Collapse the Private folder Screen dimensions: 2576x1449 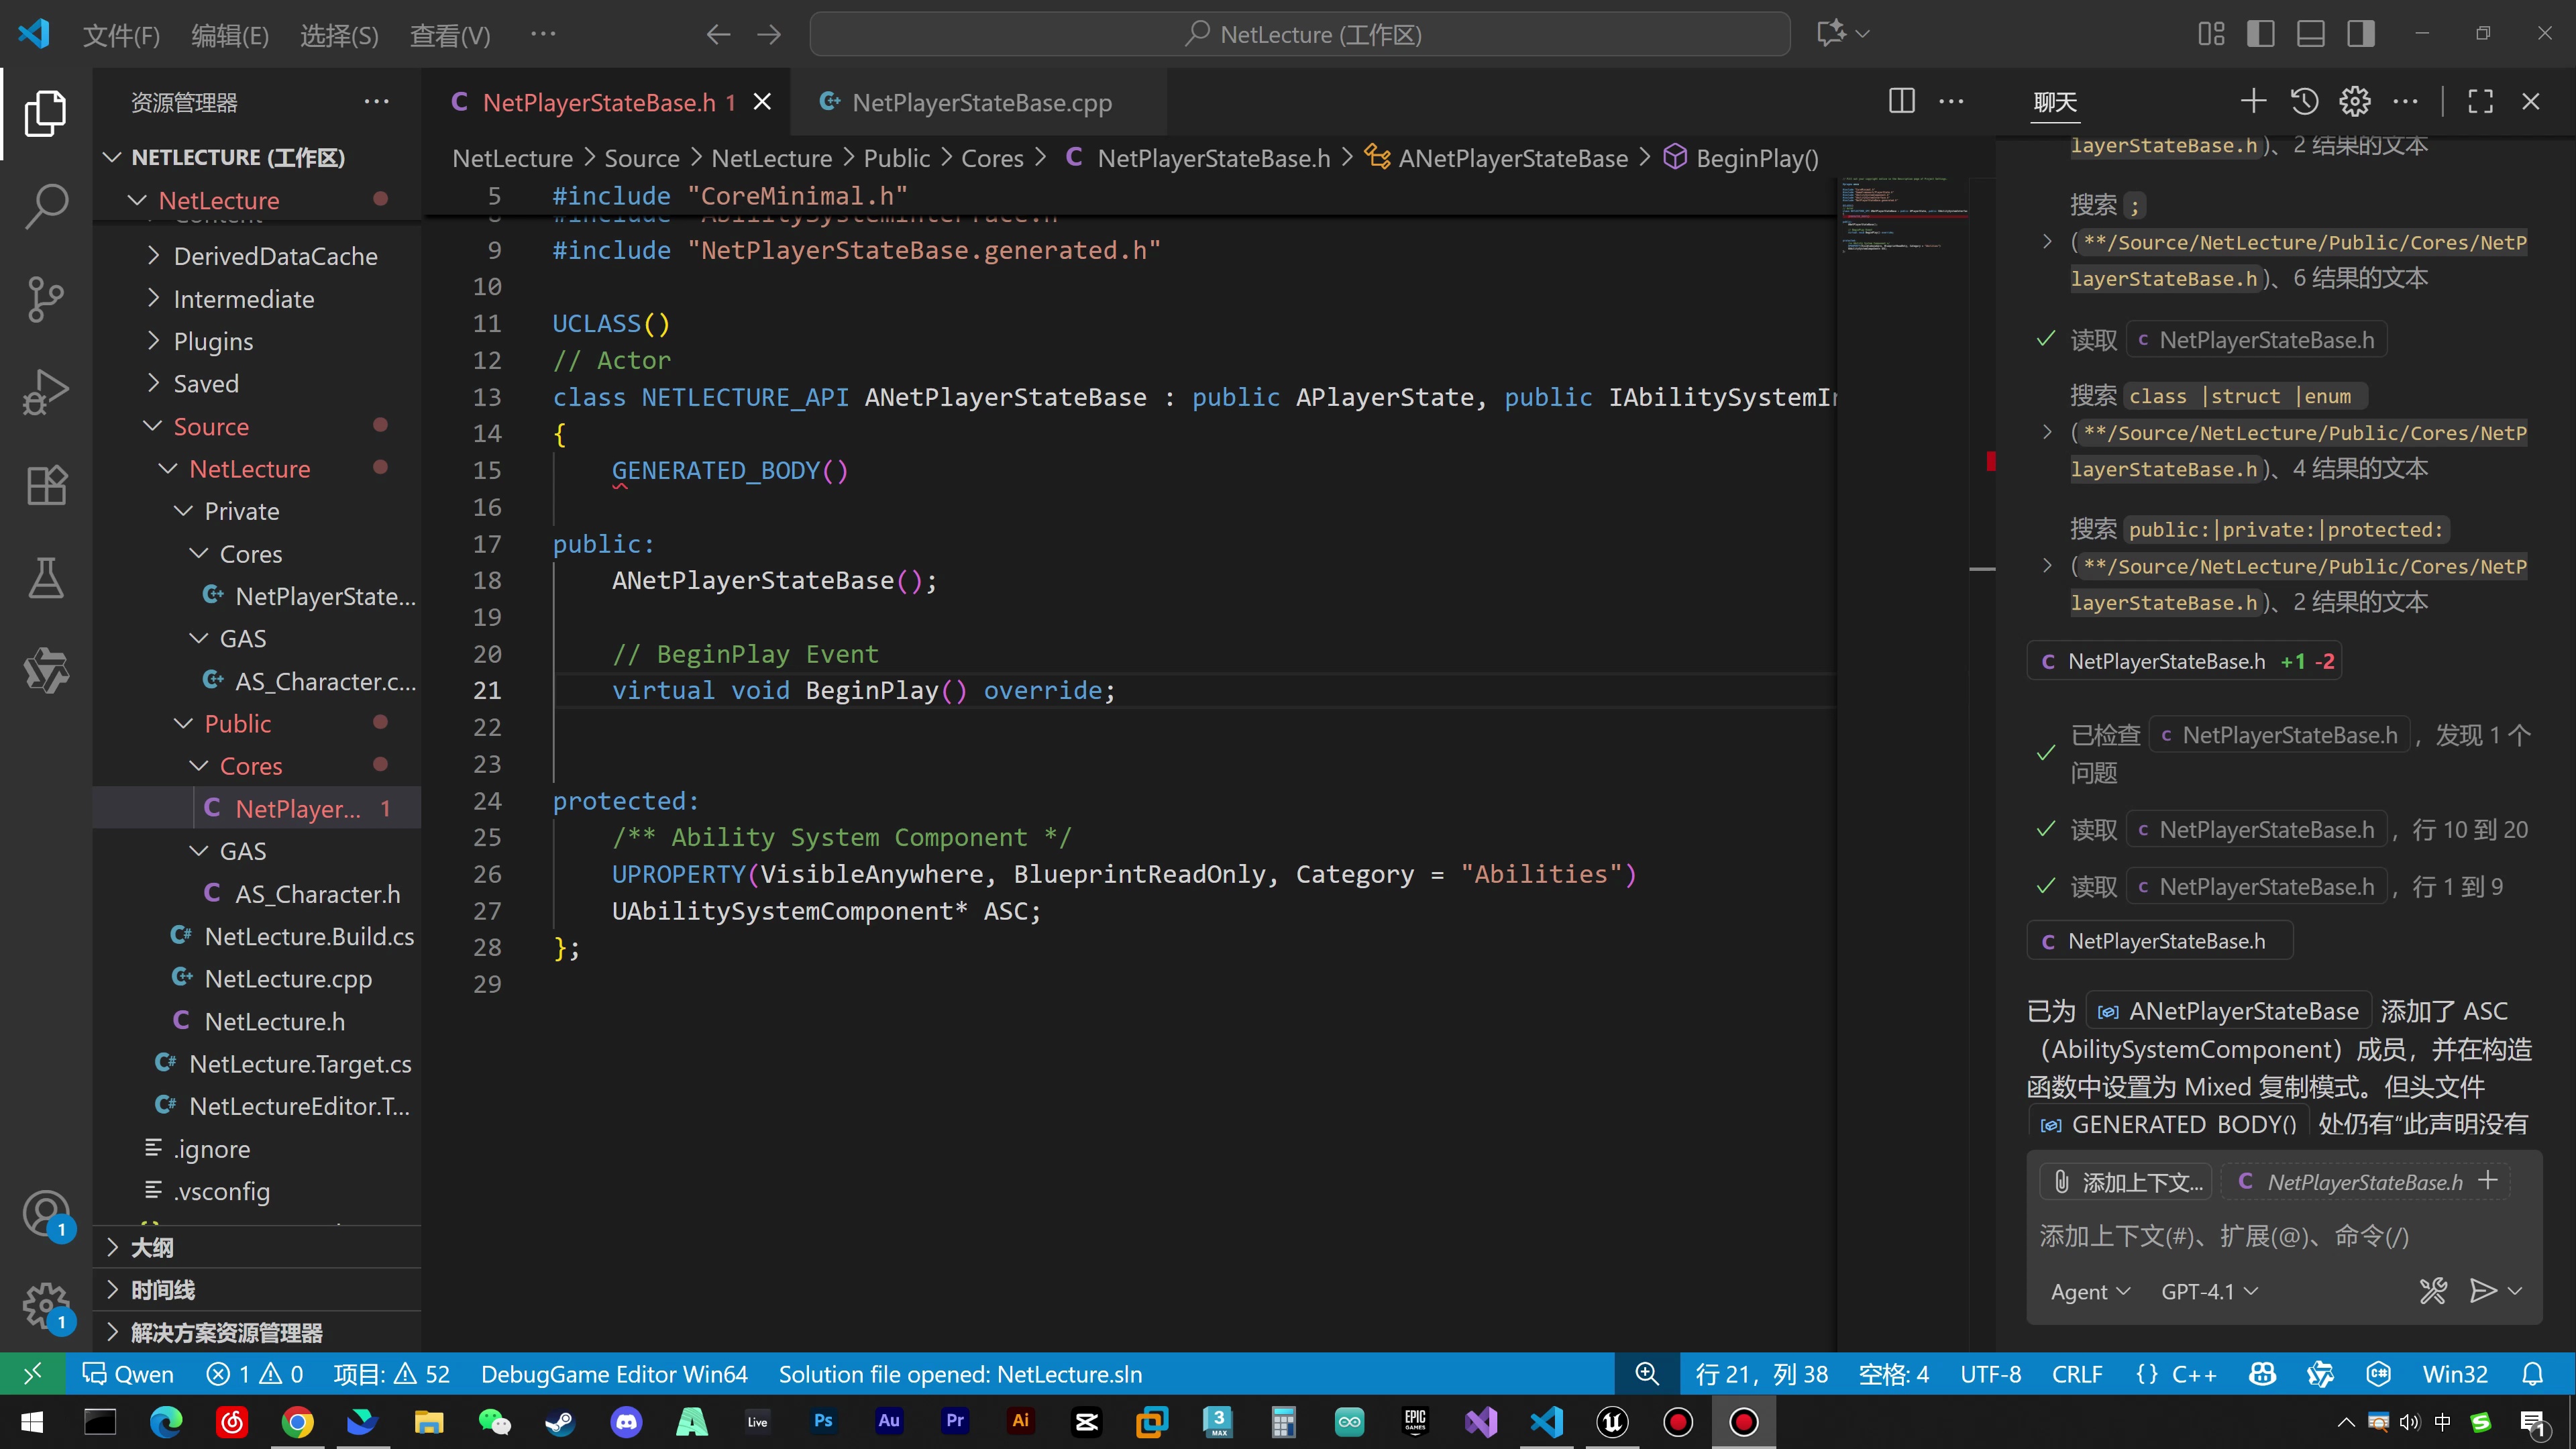[184, 511]
